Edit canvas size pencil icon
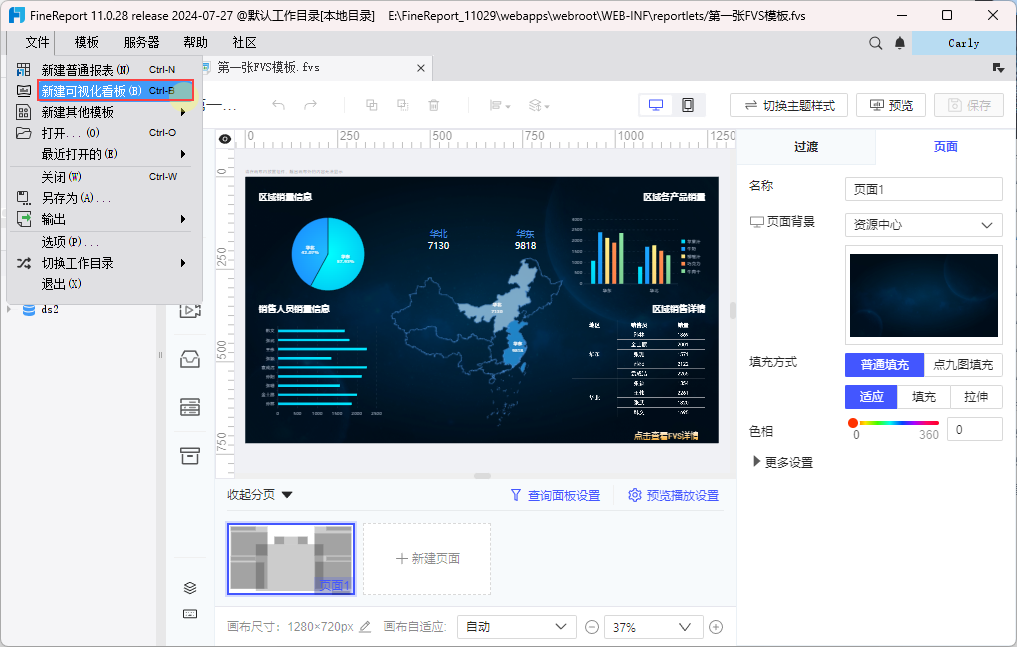The width and height of the screenshot is (1017, 647). pos(365,627)
